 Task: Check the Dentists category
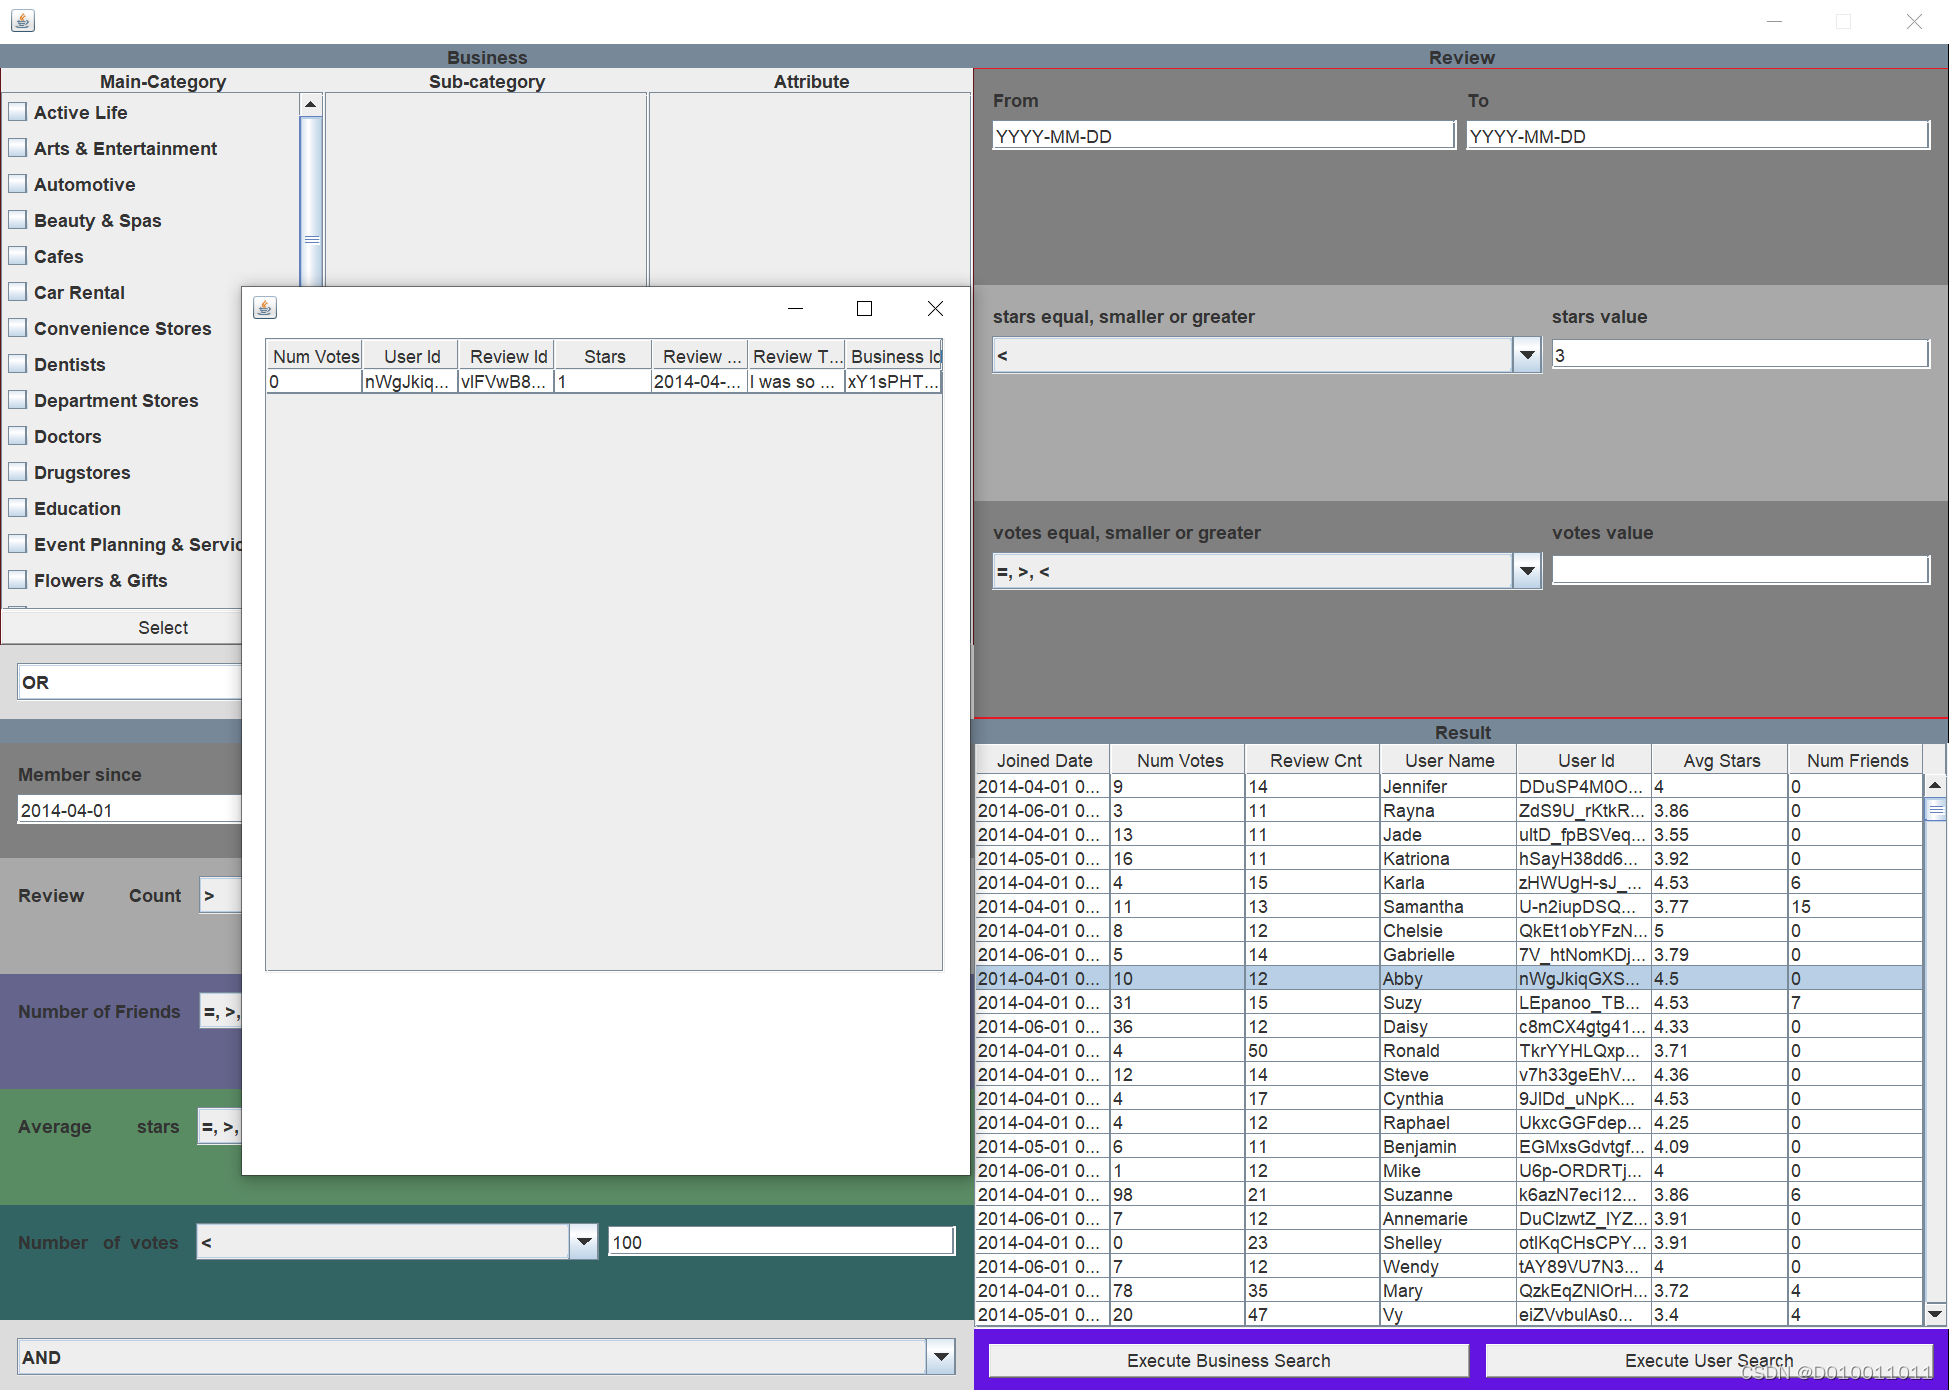17,364
